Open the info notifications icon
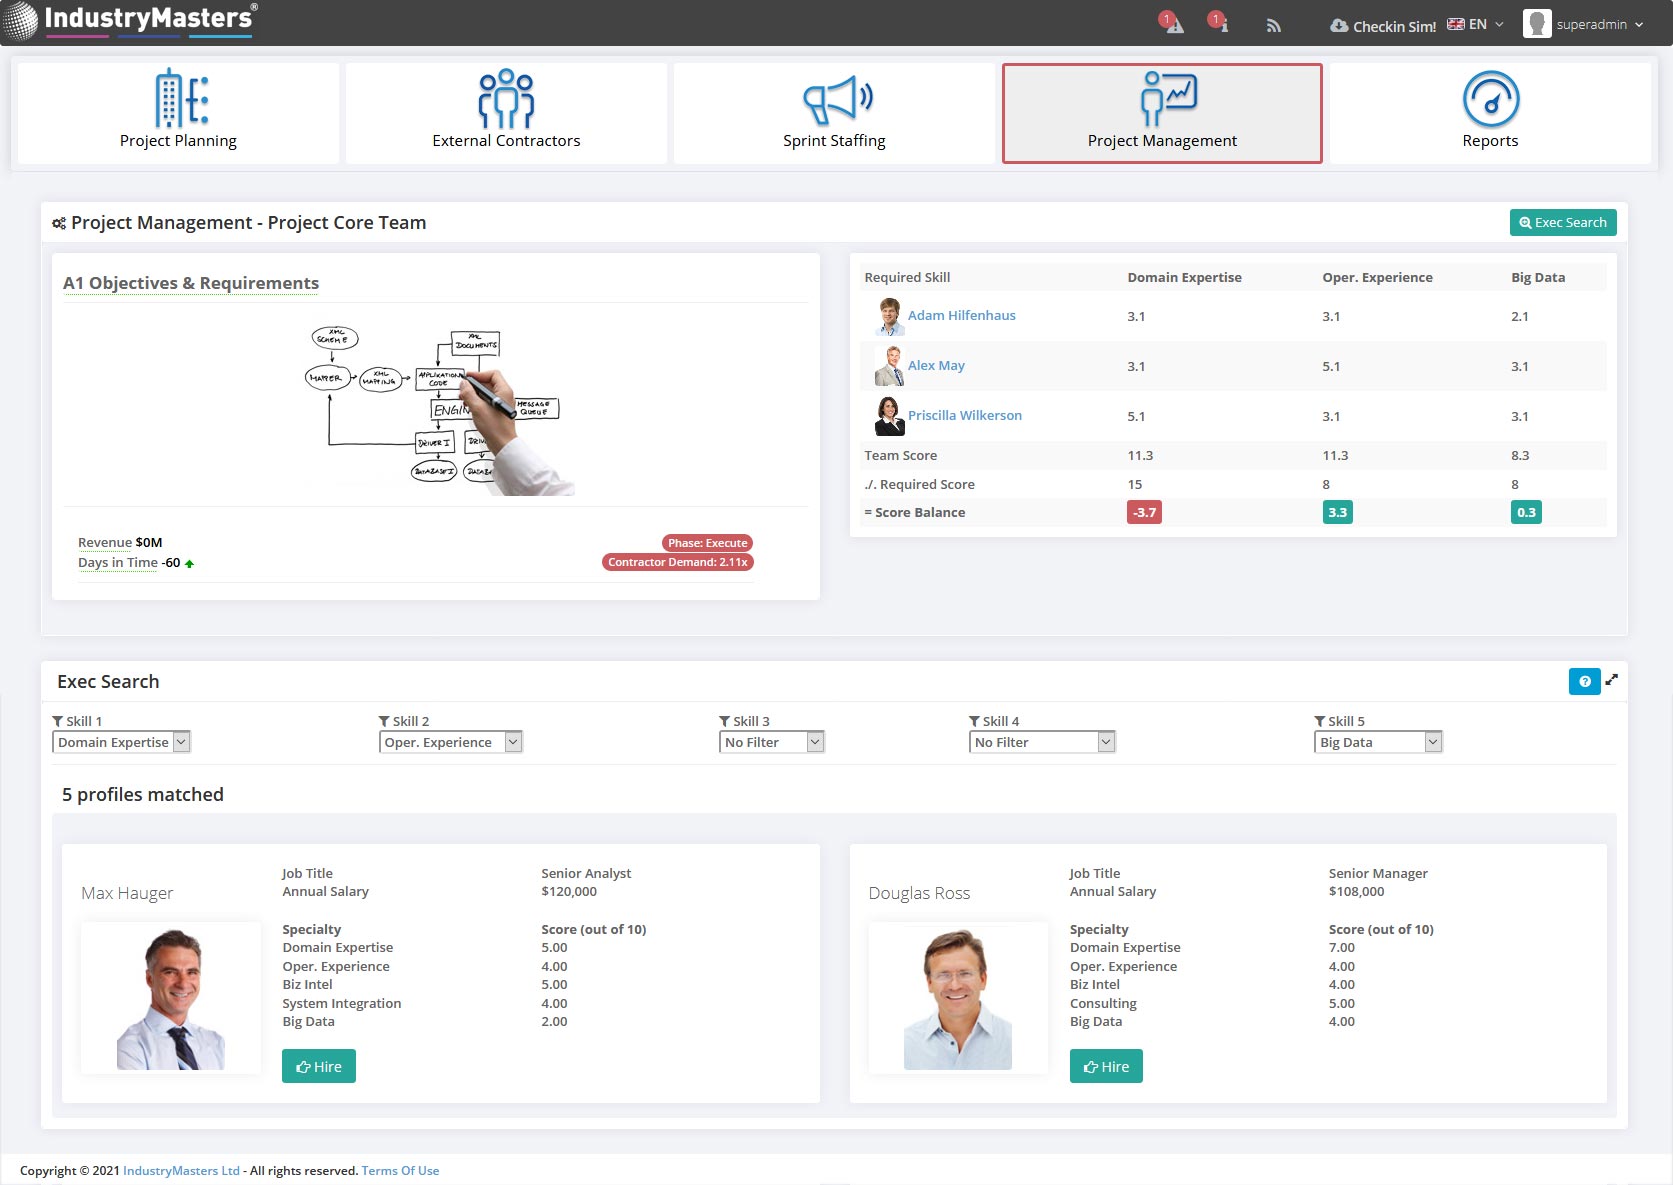Image resolution: width=1673 pixels, height=1185 pixels. (x=1221, y=25)
